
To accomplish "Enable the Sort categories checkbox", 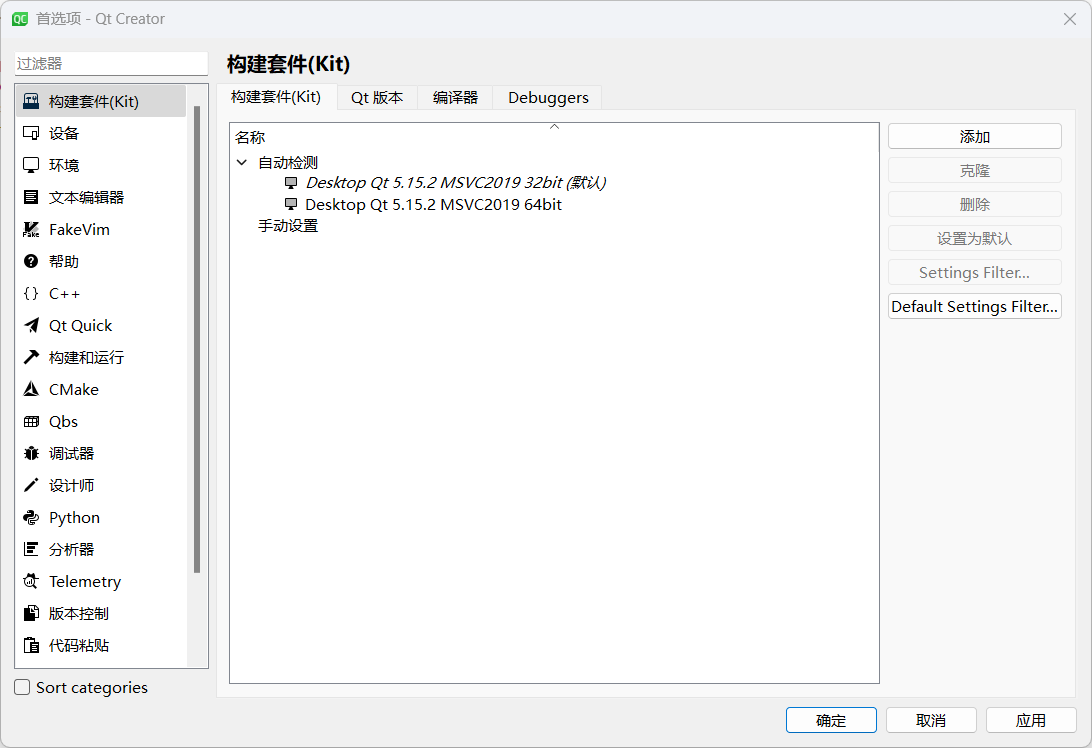I will point(22,687).
